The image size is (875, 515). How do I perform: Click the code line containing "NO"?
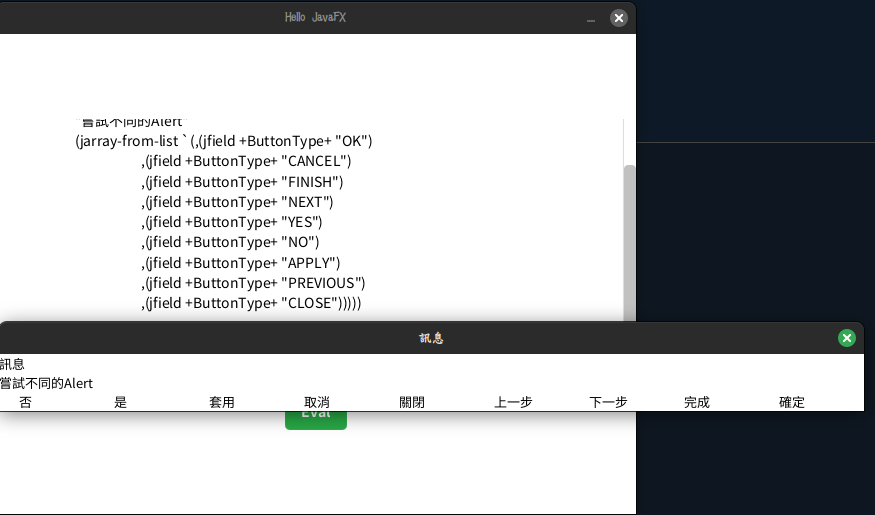(230, 242)
